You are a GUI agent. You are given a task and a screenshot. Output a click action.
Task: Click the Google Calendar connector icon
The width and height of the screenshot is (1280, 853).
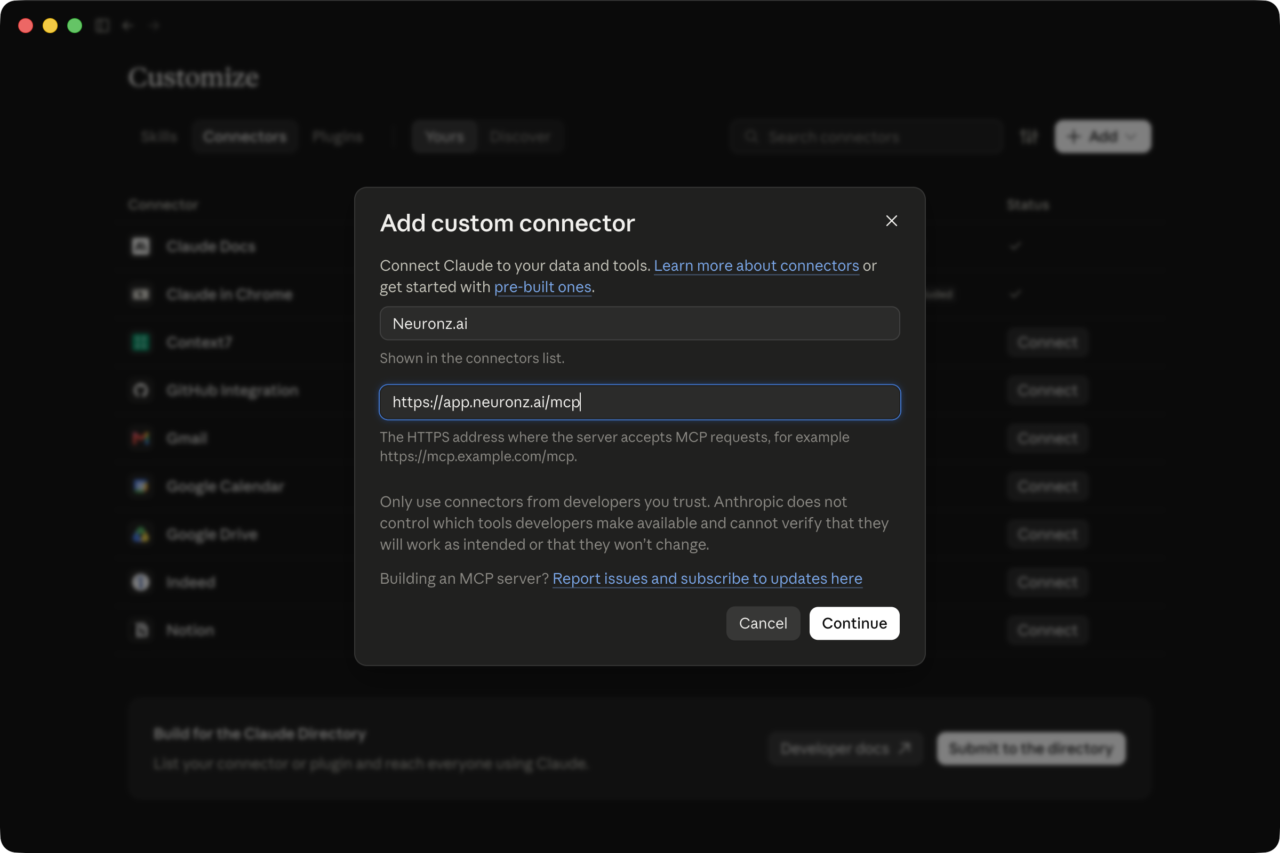(141, 486)
